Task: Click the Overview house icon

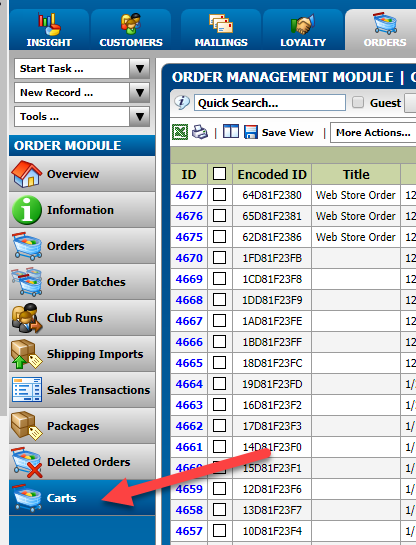Action: click(26, 174)
